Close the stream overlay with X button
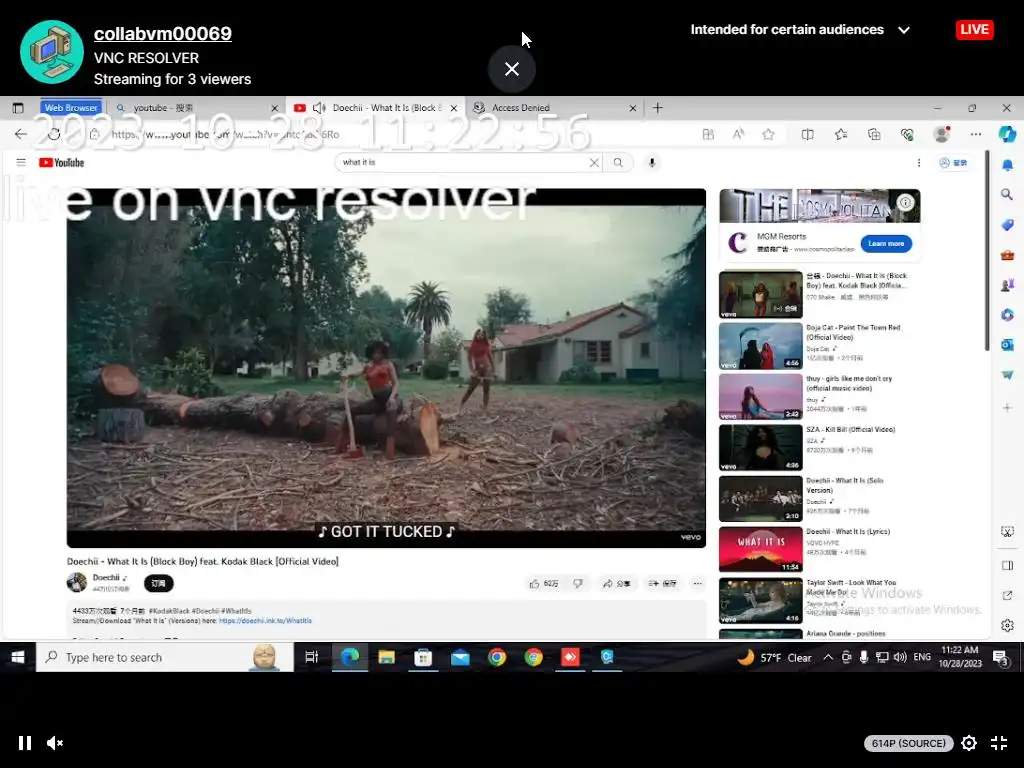 pos(512,69)
